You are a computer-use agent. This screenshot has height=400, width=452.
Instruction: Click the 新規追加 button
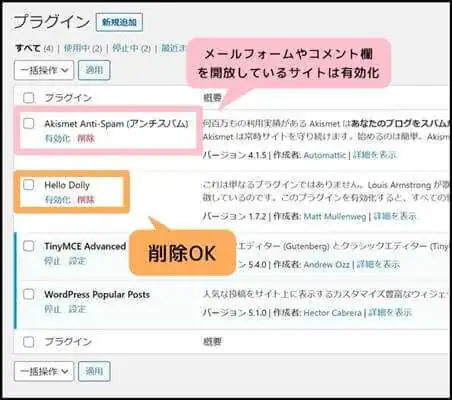click(119, 22)
